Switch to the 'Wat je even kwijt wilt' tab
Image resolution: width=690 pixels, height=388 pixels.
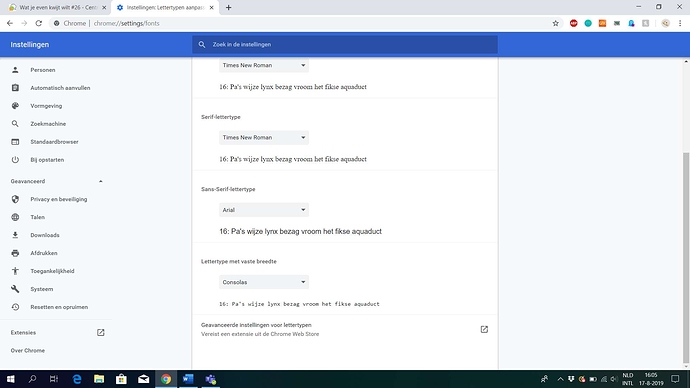58,7
